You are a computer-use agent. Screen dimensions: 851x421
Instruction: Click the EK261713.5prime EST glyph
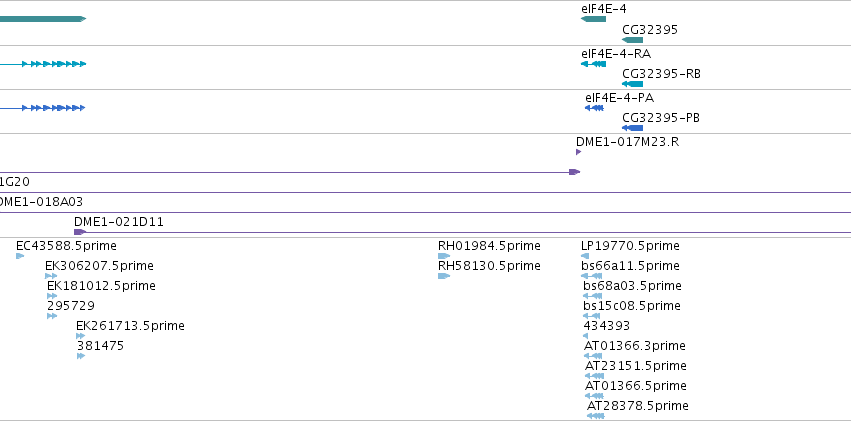point(80,336)
